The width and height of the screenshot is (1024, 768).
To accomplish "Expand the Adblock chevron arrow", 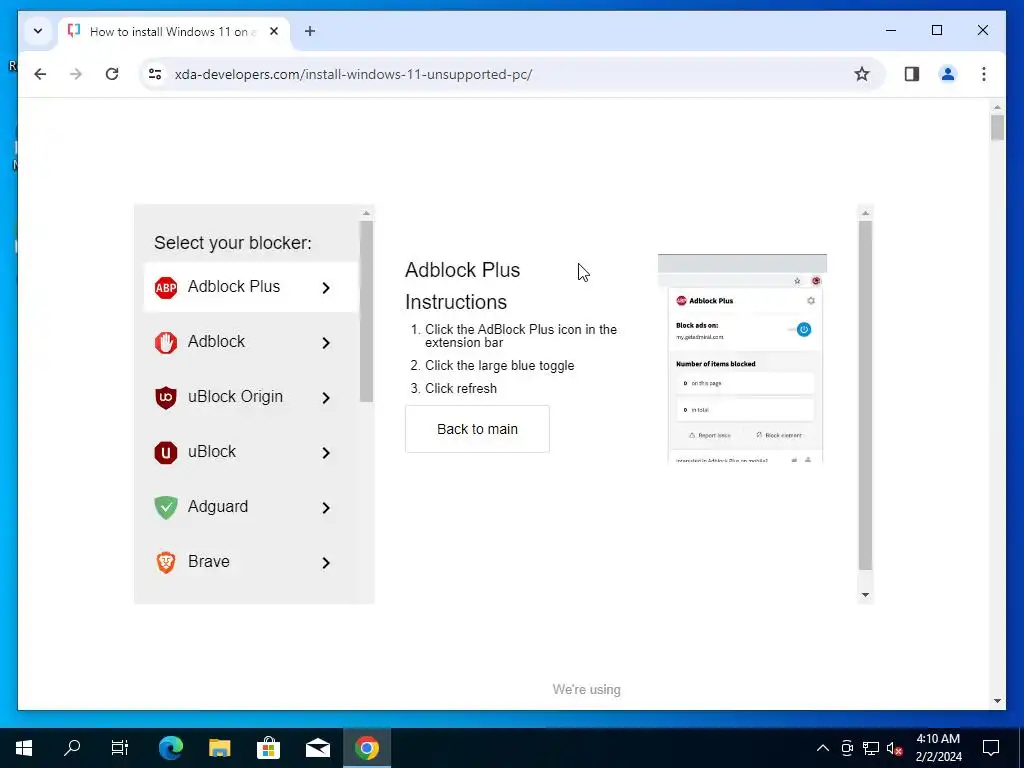I will (326, 343).
